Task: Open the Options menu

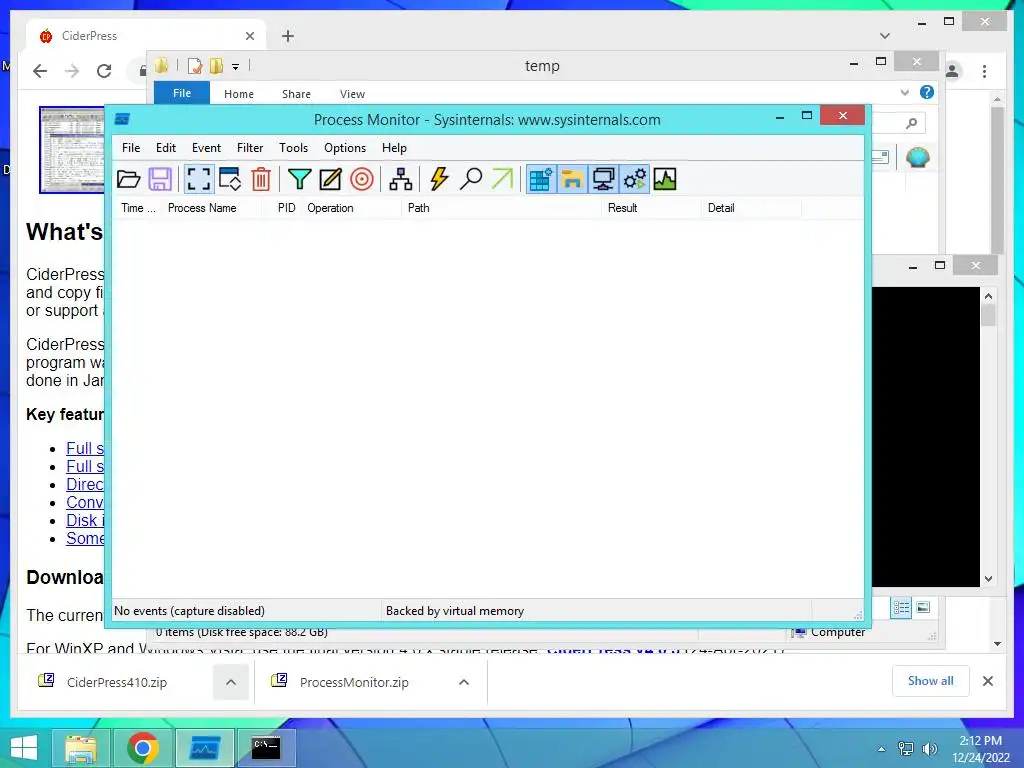Action: 345,148
